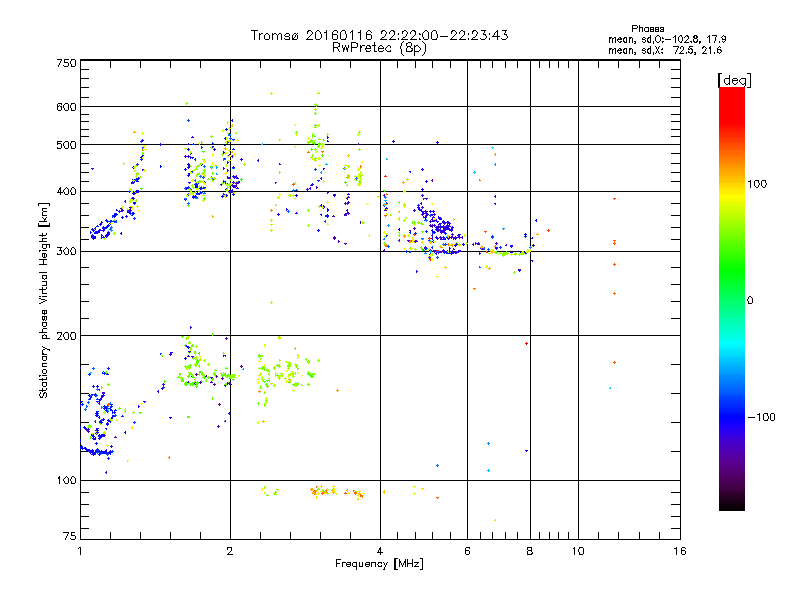Click the red data point near 200 km at 8 MHz
The image size is (800, 600).
[526, 343]
